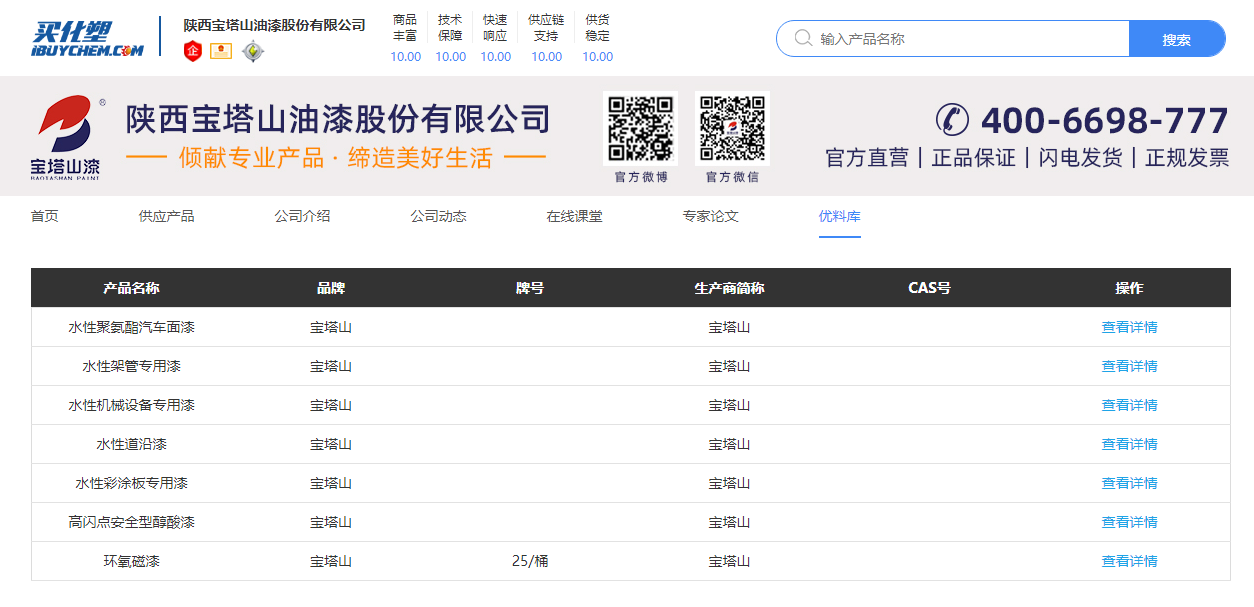Click product name 水性机械设备专用漆
This screenshot has height=607, width=1254.
(x=132, y=405)
